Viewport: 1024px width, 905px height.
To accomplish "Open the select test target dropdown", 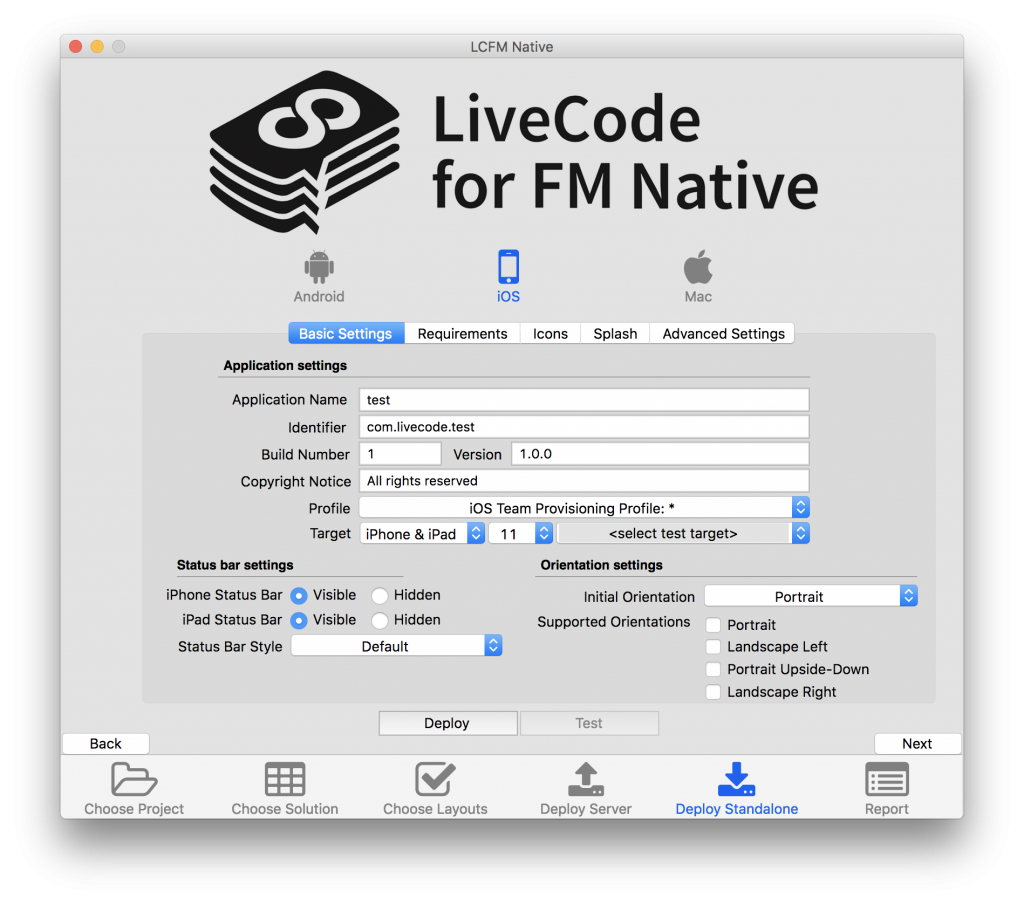I will [683, 533].
